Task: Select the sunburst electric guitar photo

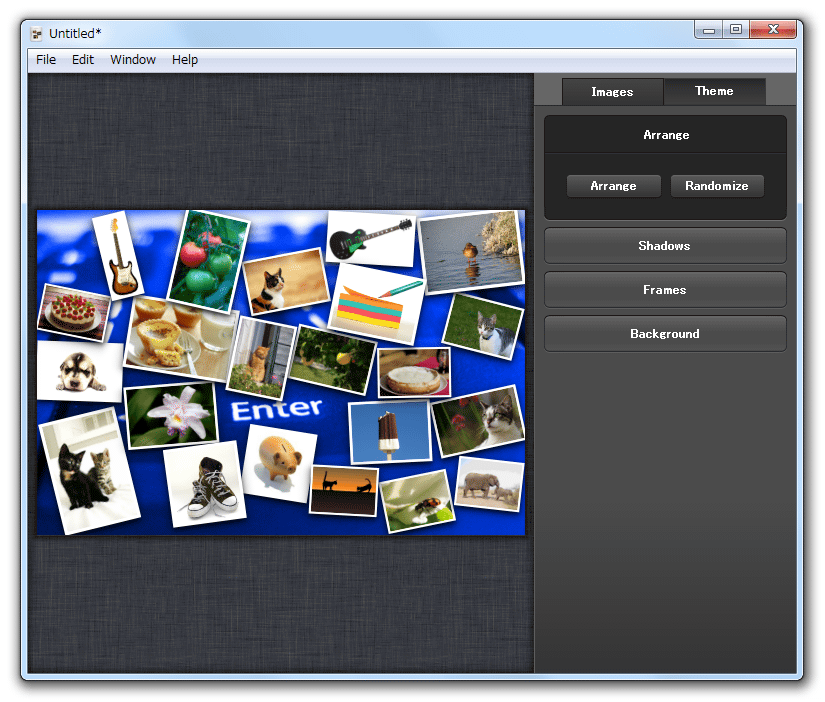Action: (x=118, y=255)
